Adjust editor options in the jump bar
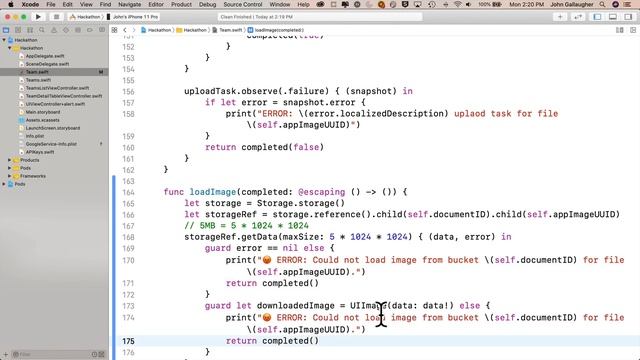640x360 pixels. pyautogui.click(x=620, y=30)
